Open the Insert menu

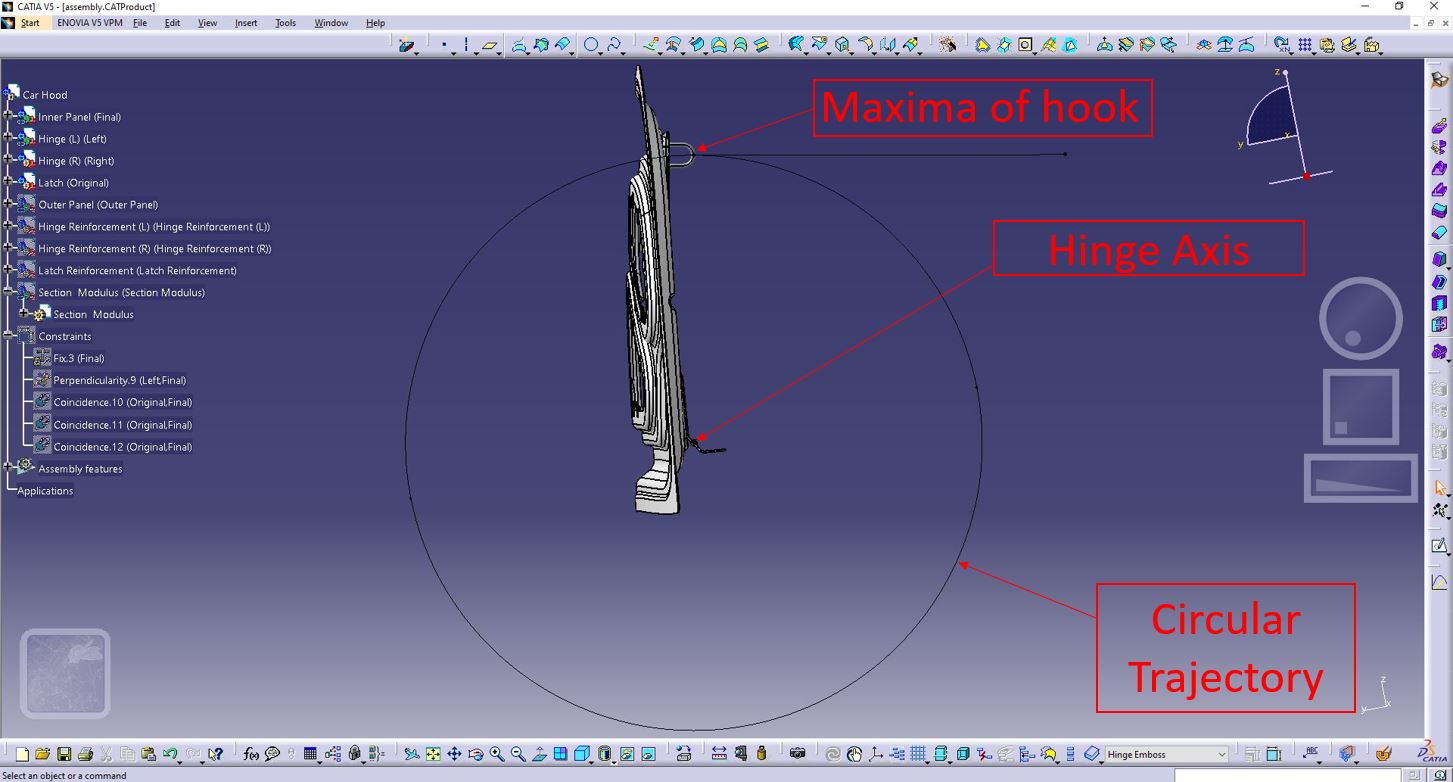[246, 22]
